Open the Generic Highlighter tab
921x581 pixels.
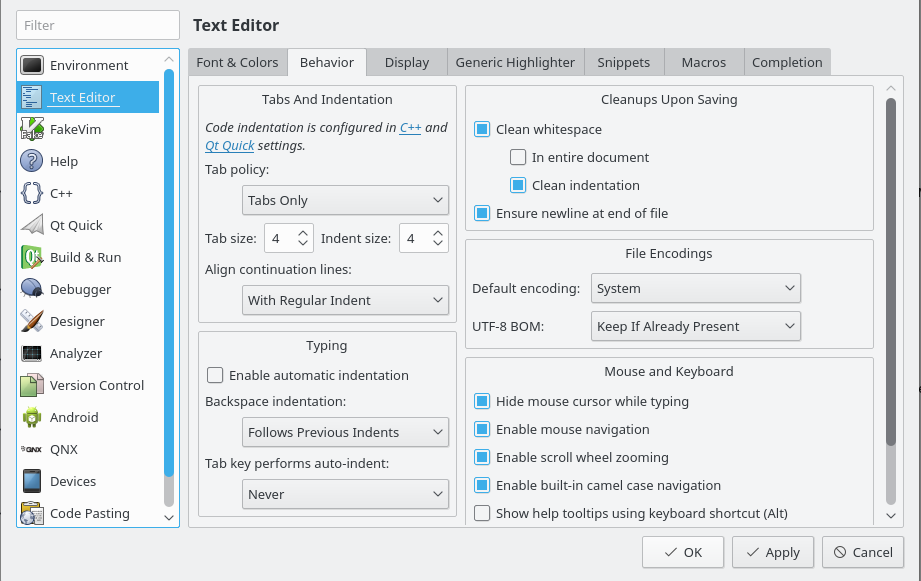point(515,62)
